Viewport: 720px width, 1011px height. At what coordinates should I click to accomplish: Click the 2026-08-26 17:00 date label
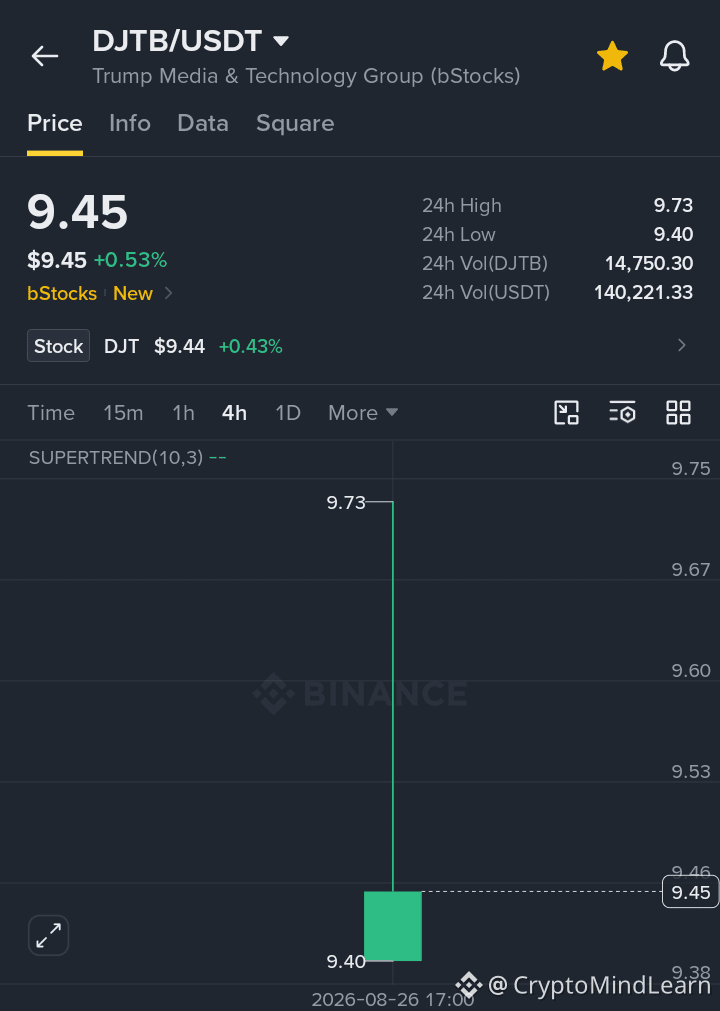tap(393, 999)
